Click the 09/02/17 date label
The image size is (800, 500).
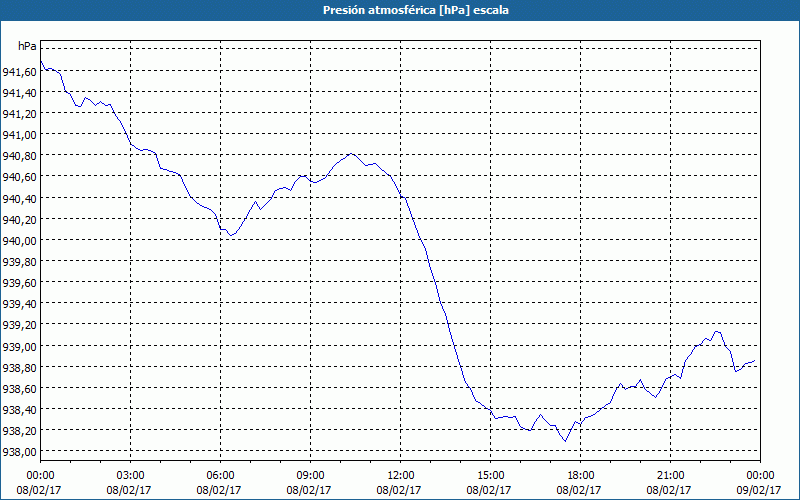point(759,490)
